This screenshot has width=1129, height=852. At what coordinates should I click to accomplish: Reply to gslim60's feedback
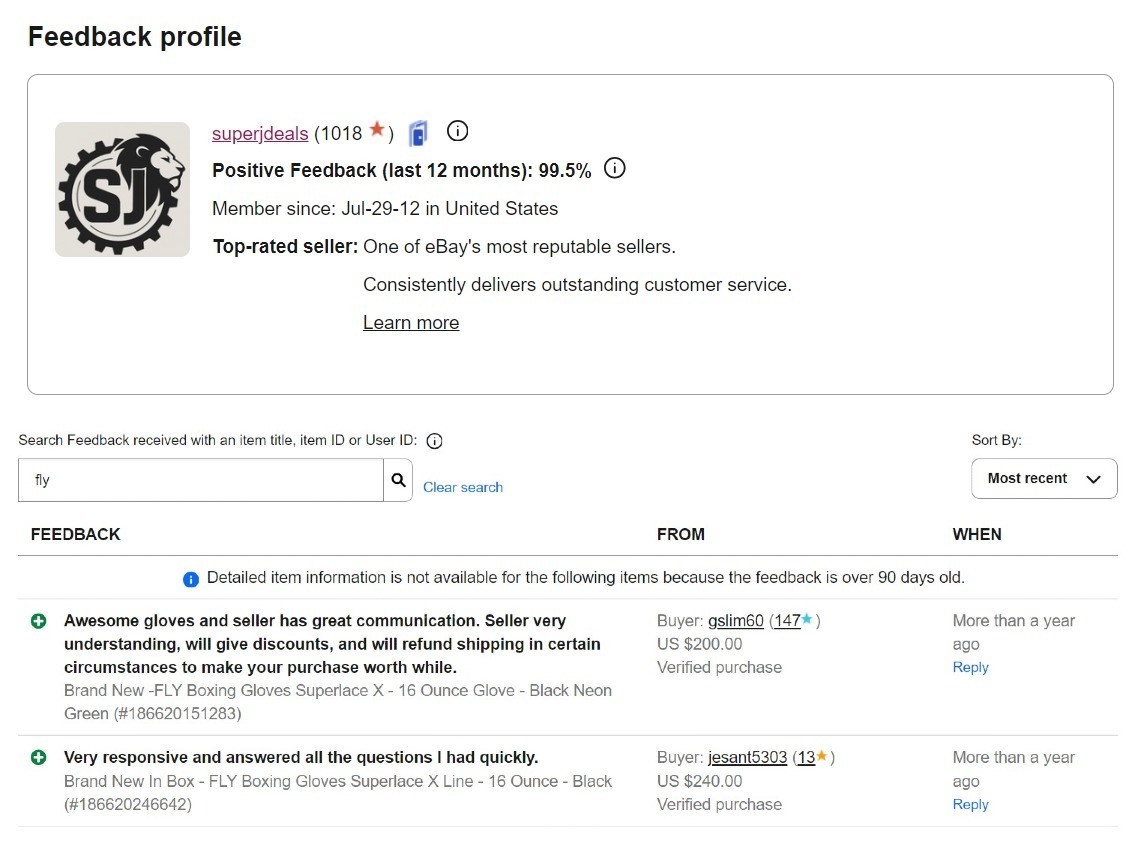coord(971,668)
